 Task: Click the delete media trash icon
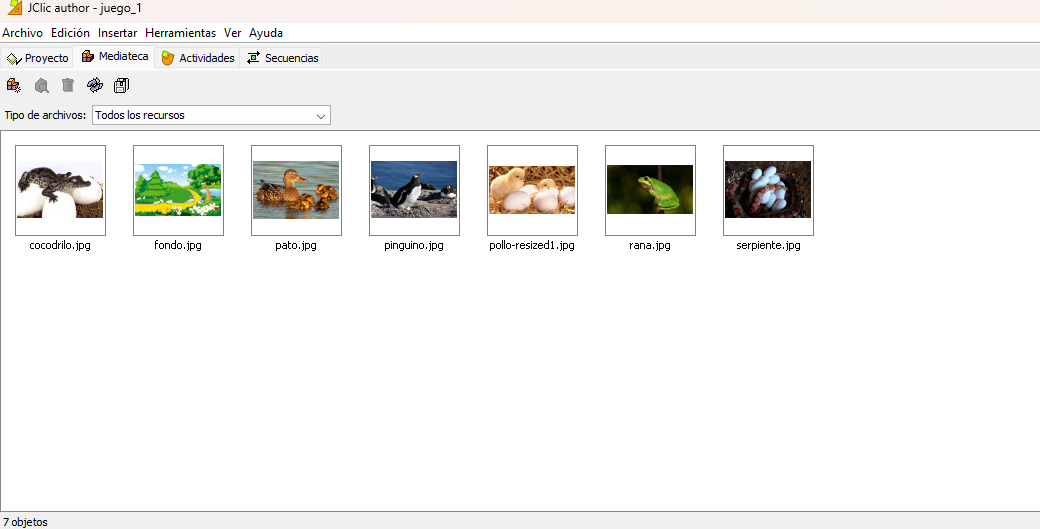[68, 86]
